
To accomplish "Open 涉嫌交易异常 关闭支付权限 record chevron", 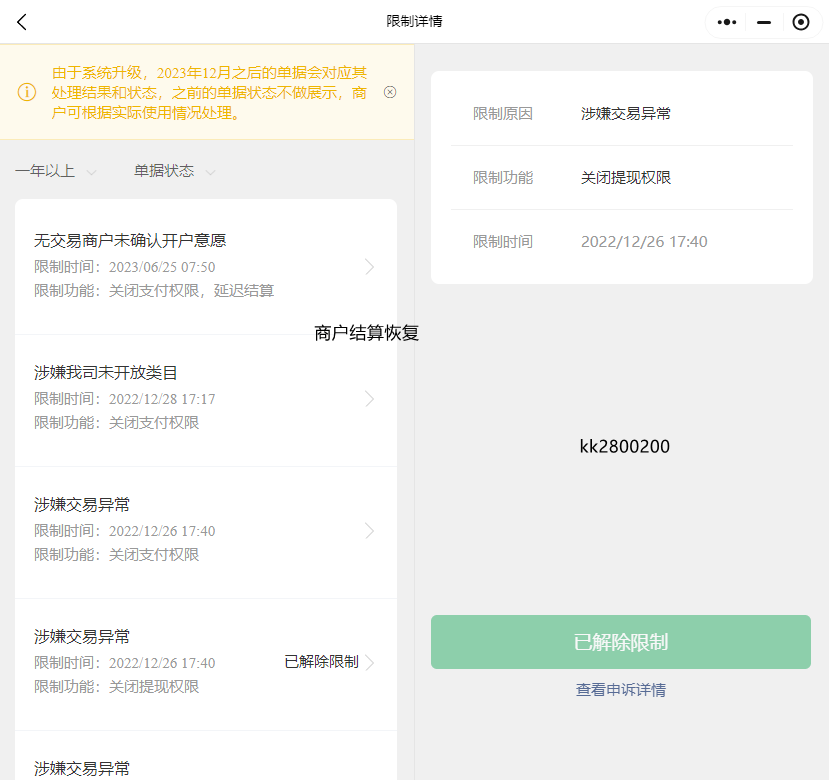I will (370, 530).
